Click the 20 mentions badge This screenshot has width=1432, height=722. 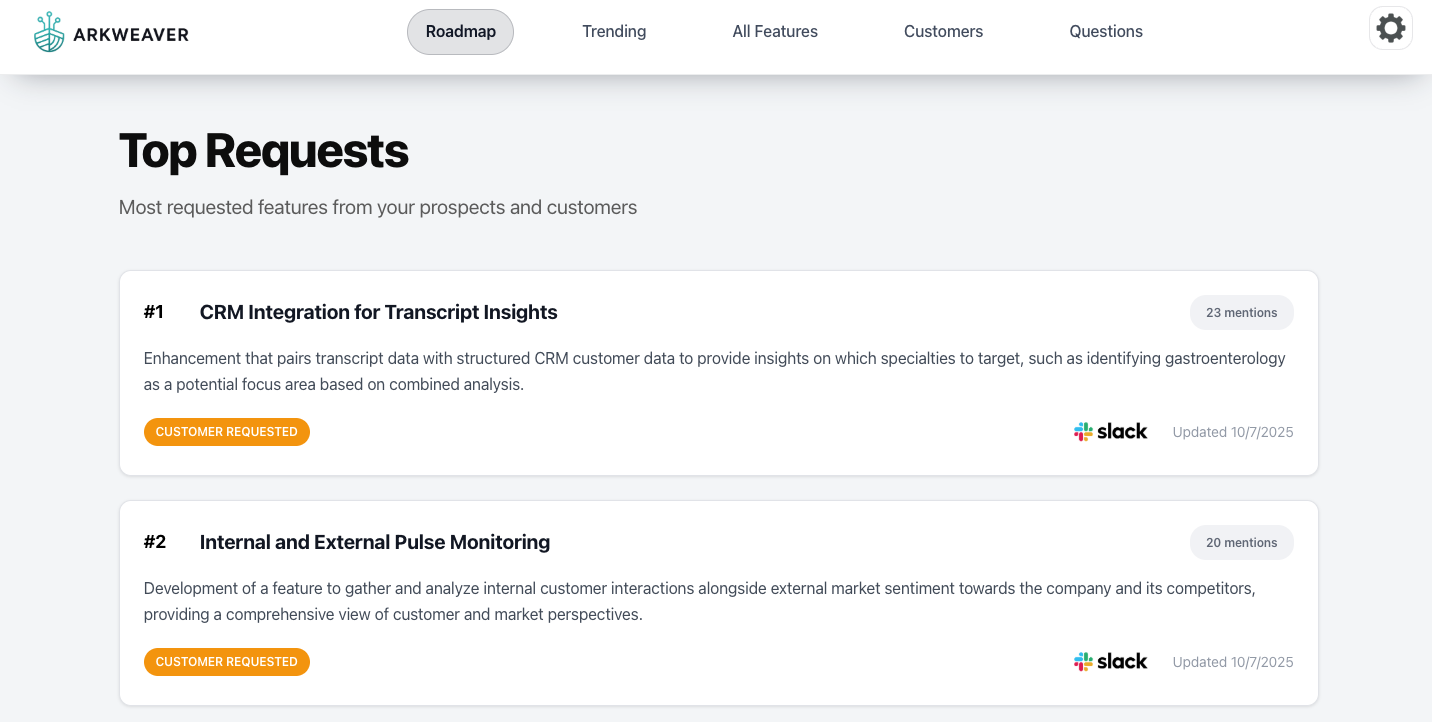click(1241, 543)
